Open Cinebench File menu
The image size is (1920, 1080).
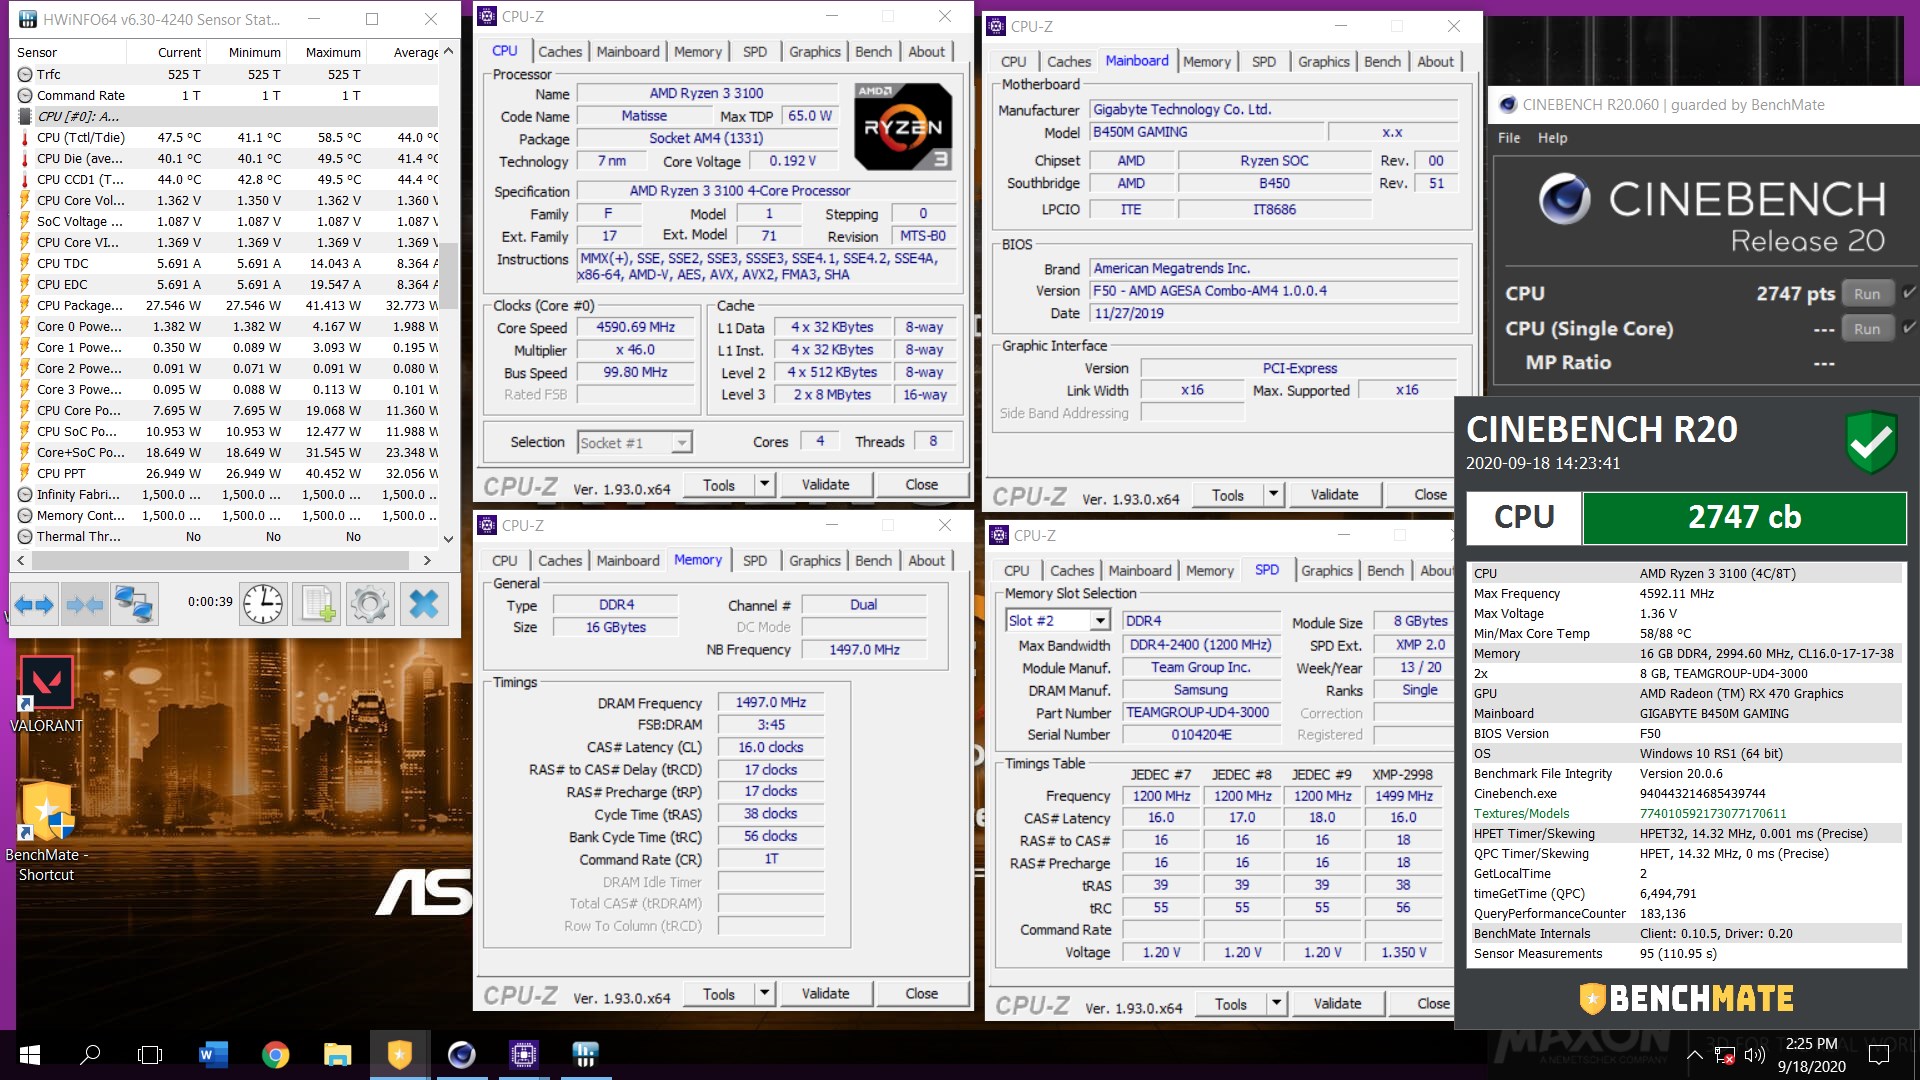tap(1508, 138)
